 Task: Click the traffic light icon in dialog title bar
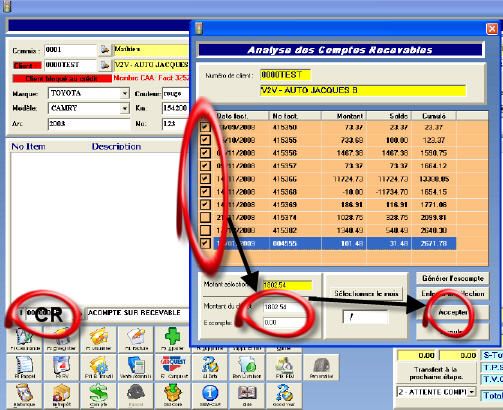[x=199, y=29]
